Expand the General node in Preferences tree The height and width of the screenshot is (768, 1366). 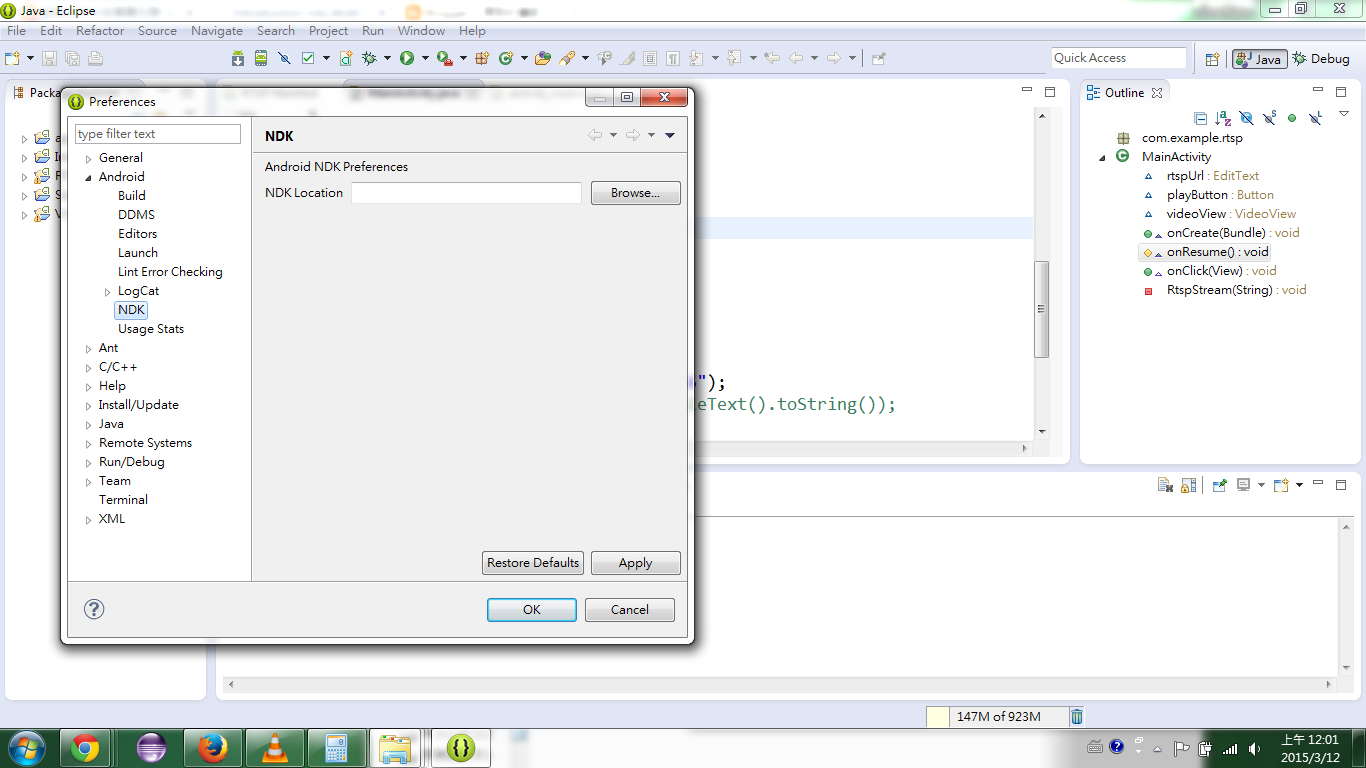pyautogui.click(x=88, y=158)
